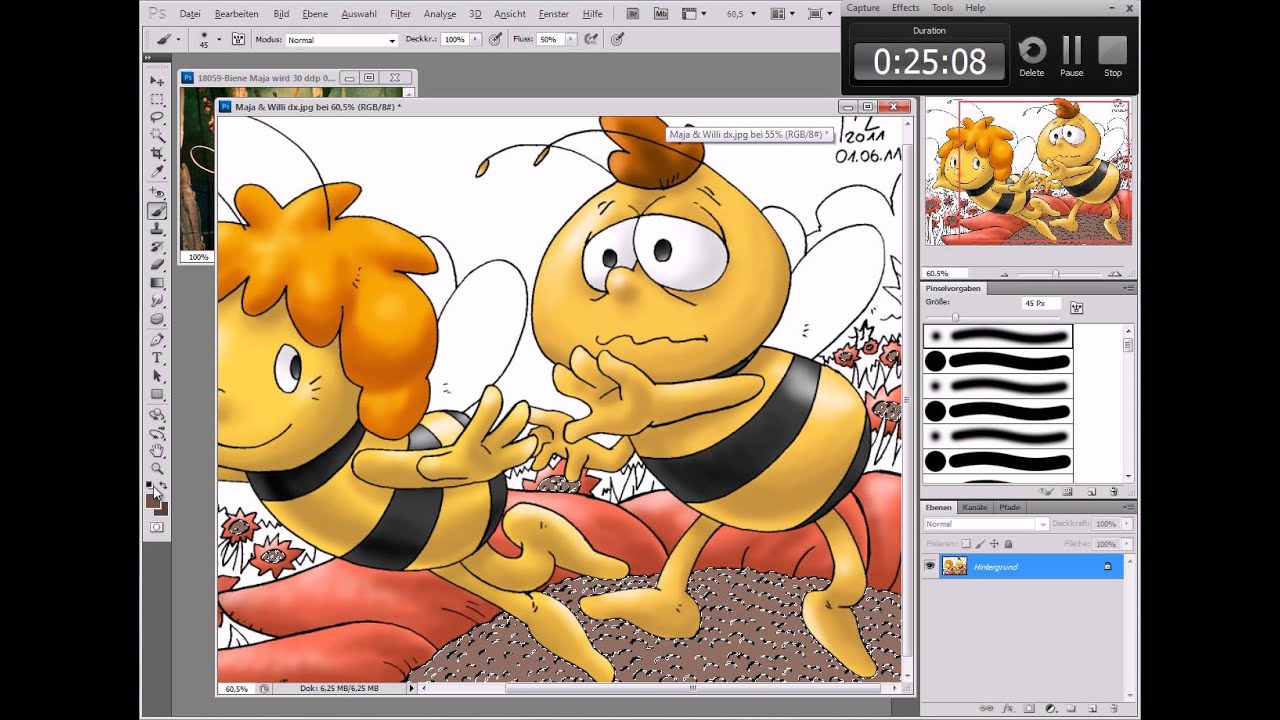Select the Zoom tool
Screen dimensions: 1280x720
point(157,469)
